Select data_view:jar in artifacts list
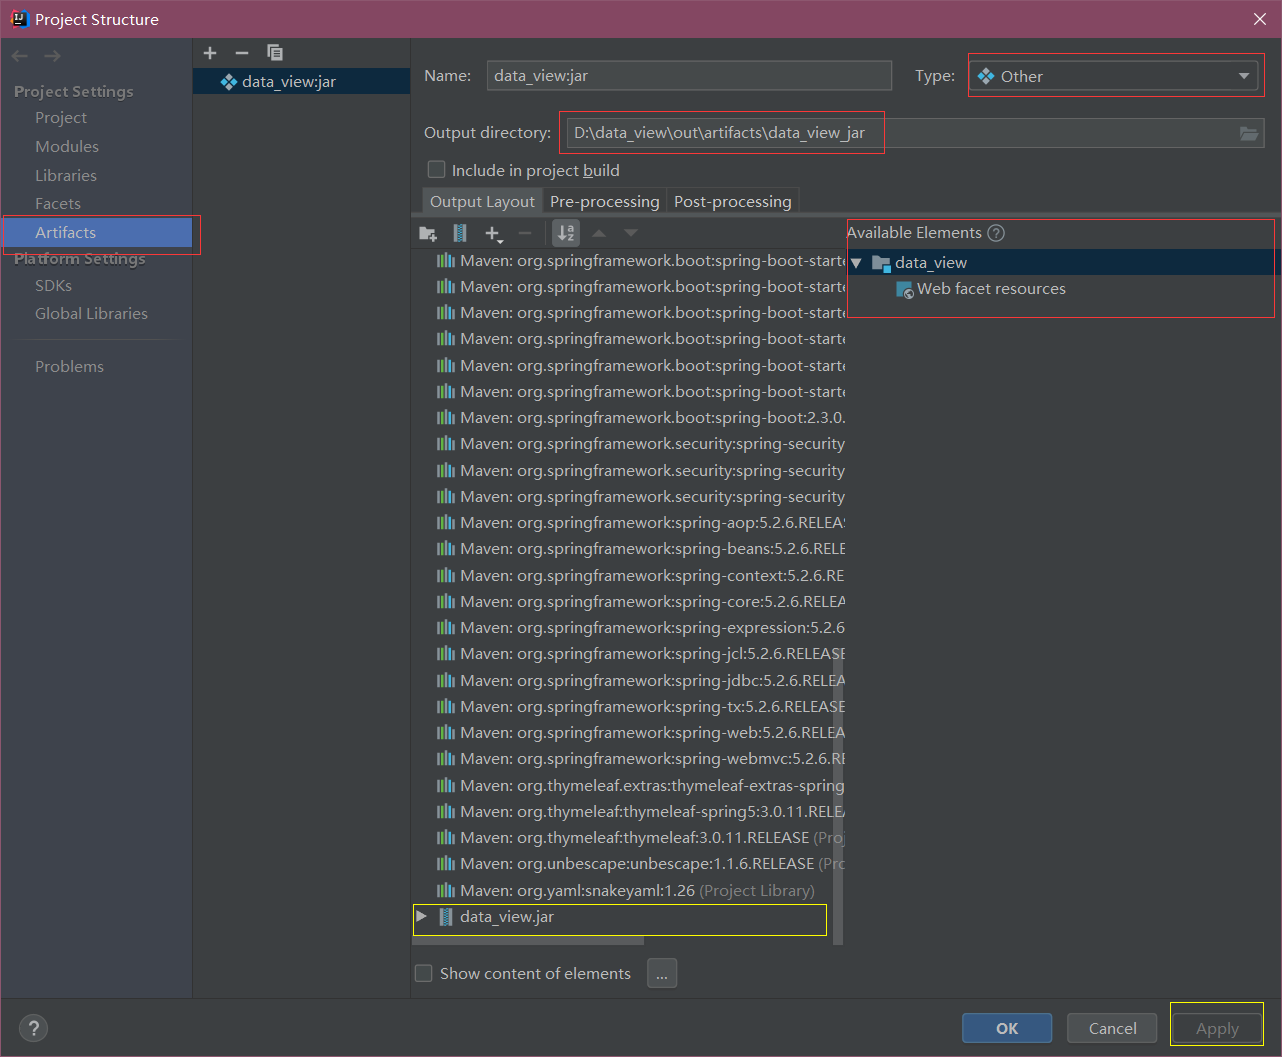This screenshot has height=1057, width=1282. click(x=301, y=82)
